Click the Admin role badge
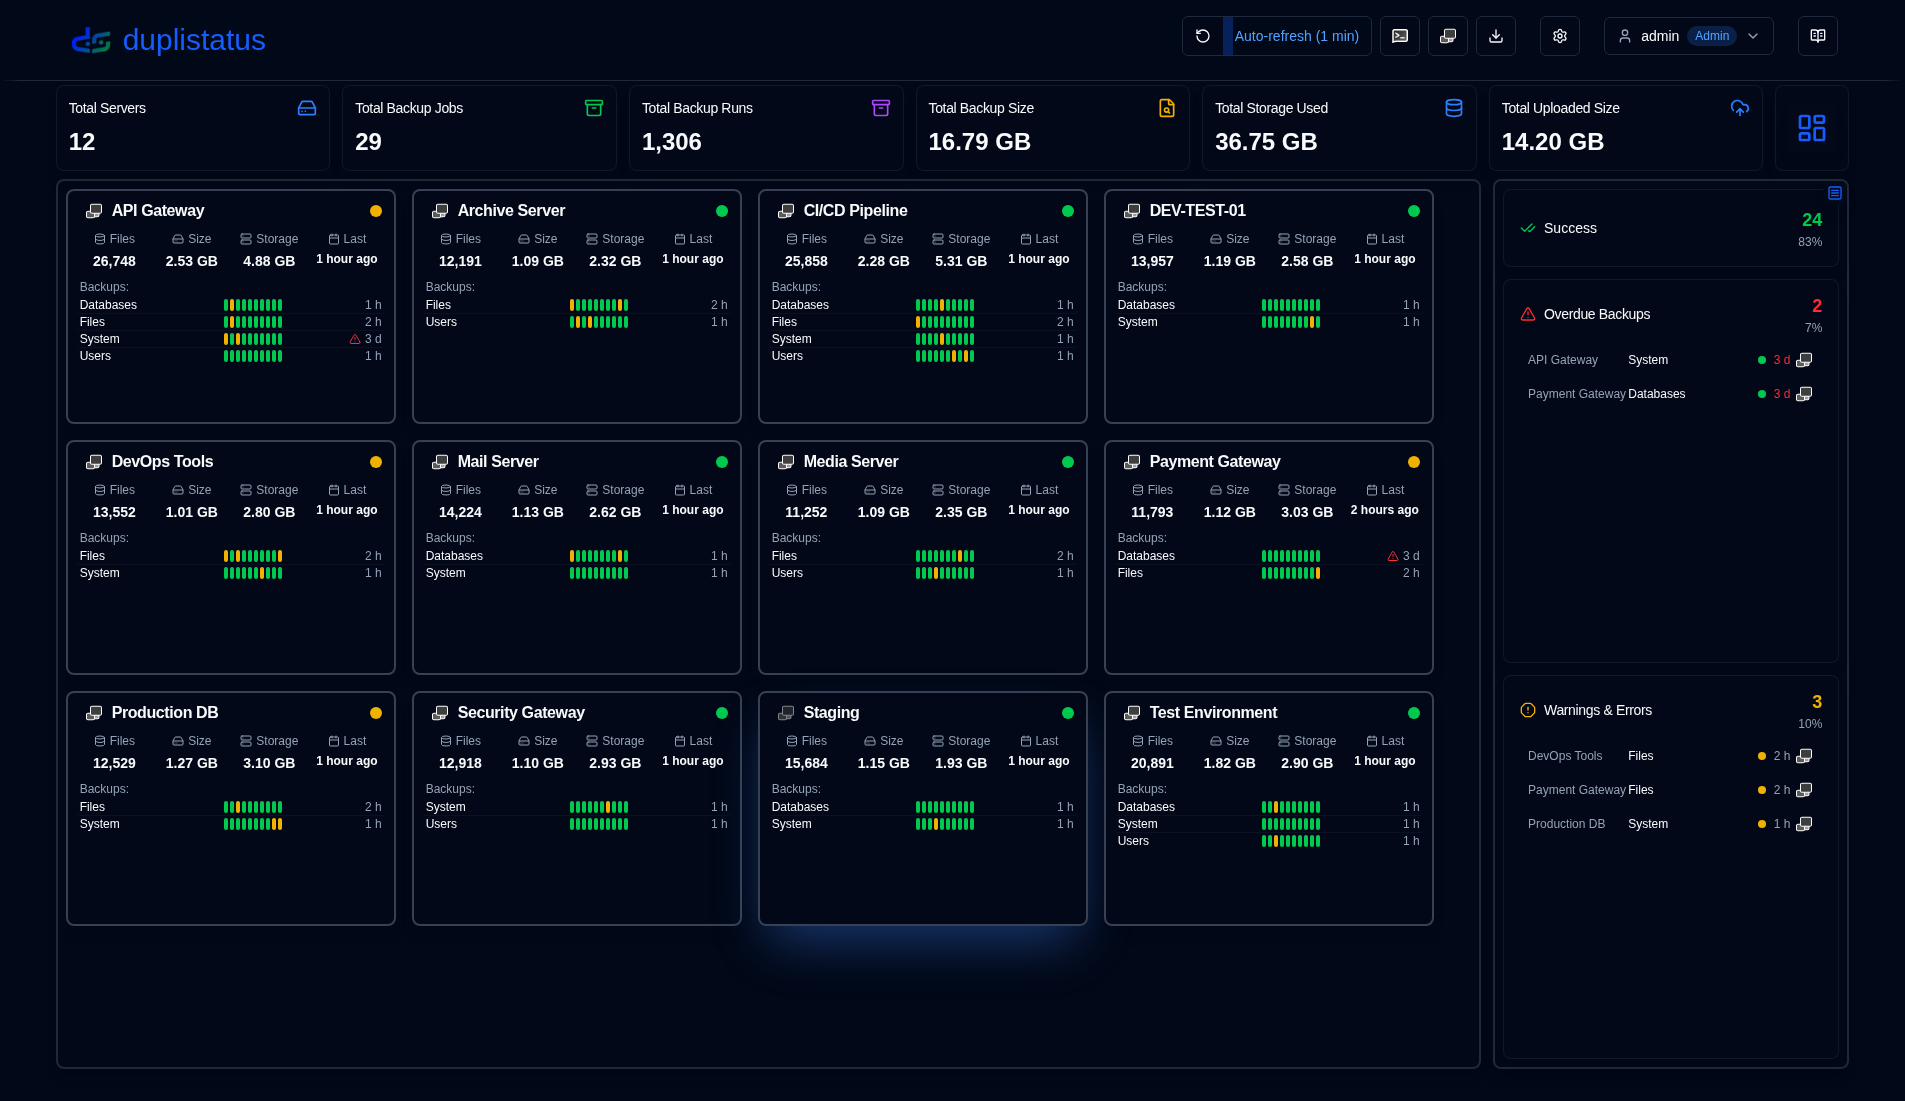This screenshot has width=1905, height=1101. tap(1711, 35)
